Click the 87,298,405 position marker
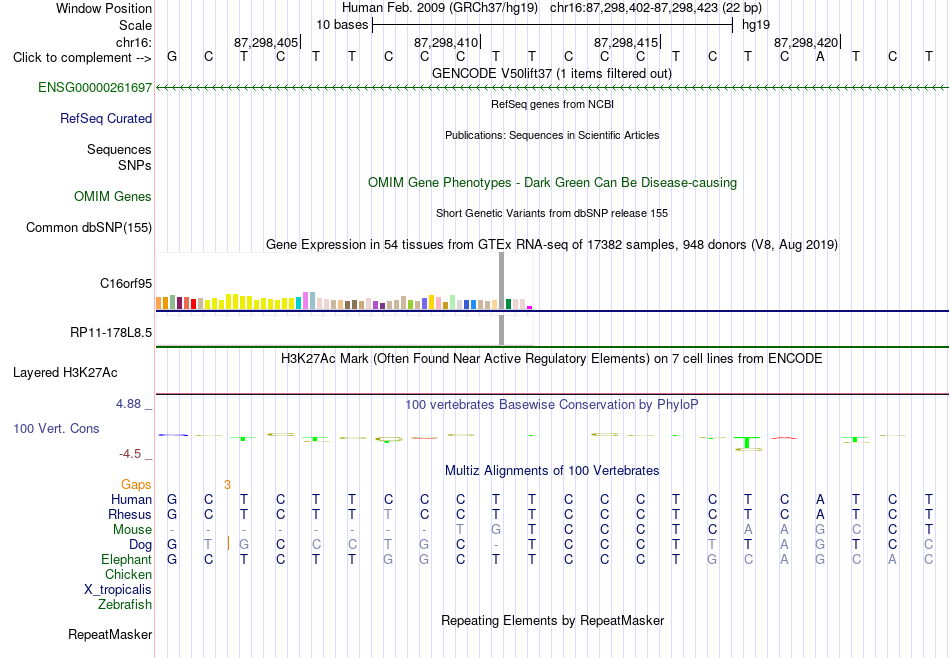 pos(267,42)
